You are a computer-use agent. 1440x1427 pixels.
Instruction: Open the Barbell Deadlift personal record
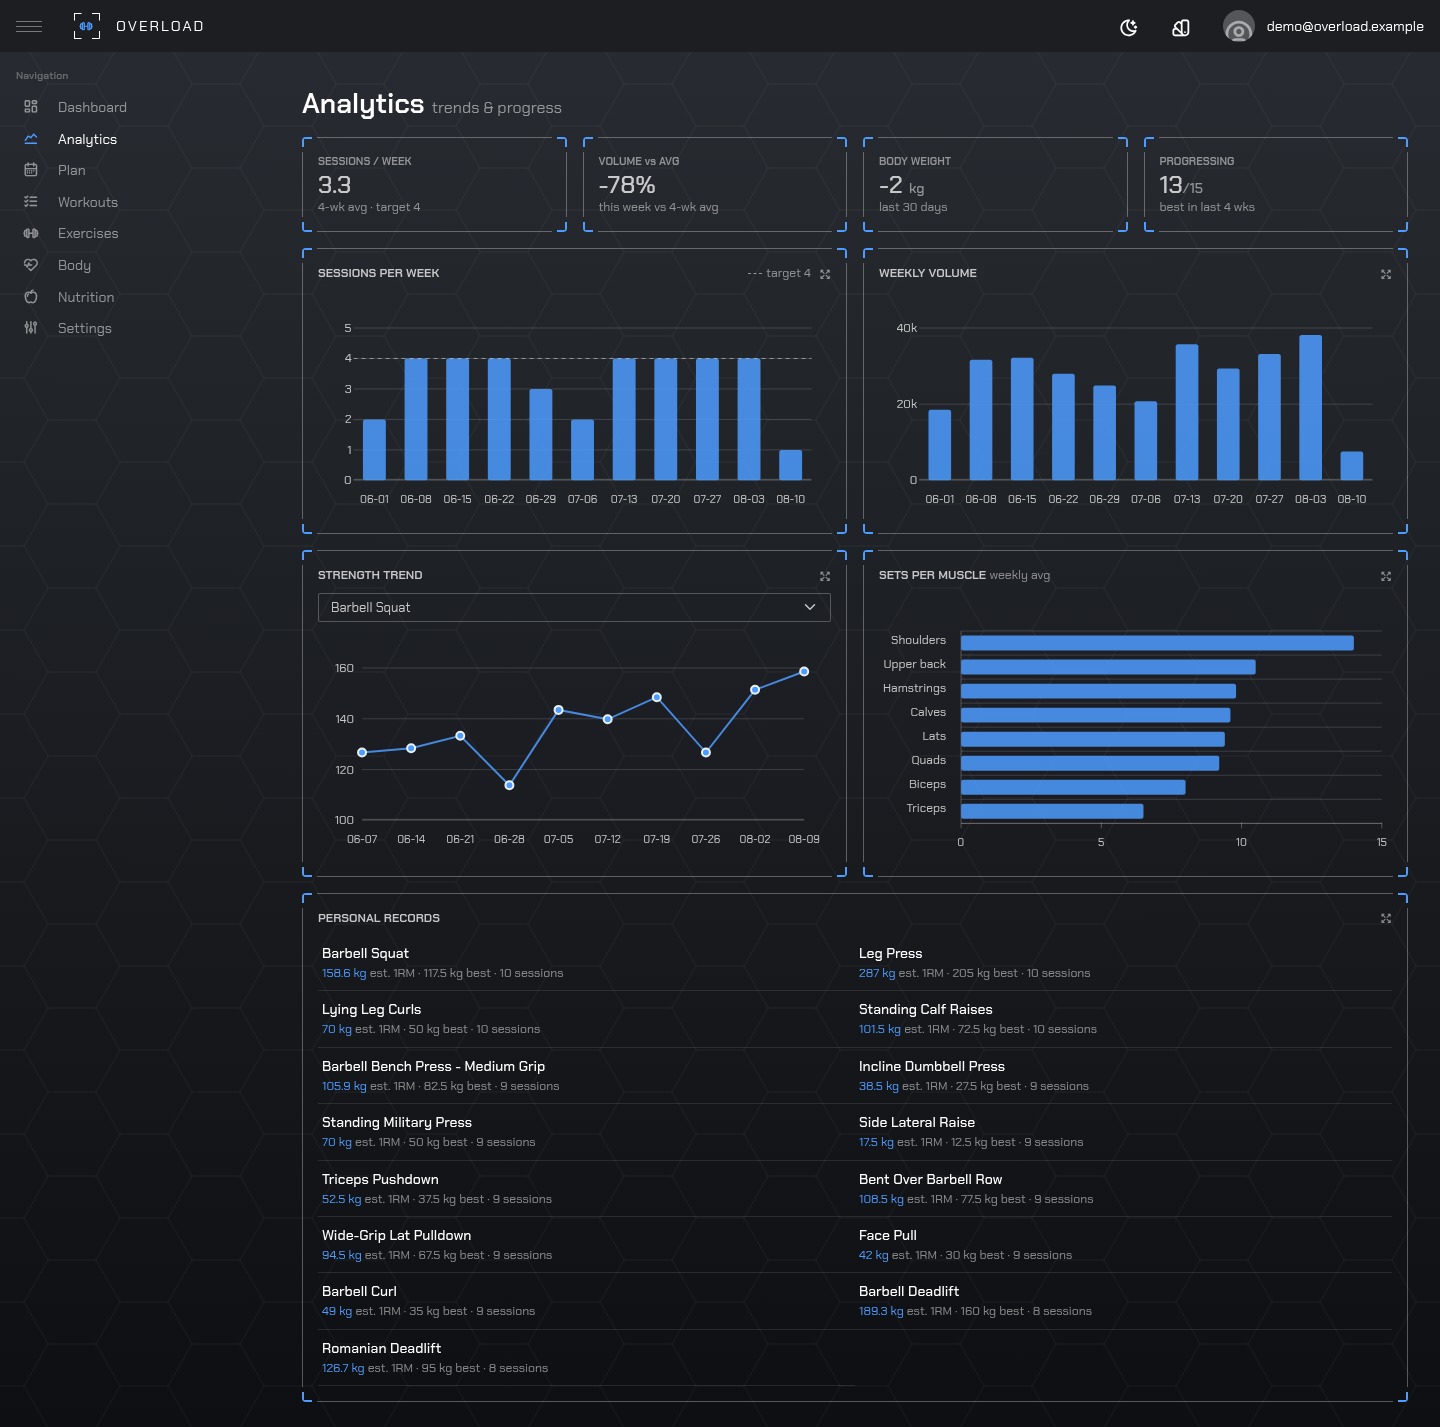1124,1301
